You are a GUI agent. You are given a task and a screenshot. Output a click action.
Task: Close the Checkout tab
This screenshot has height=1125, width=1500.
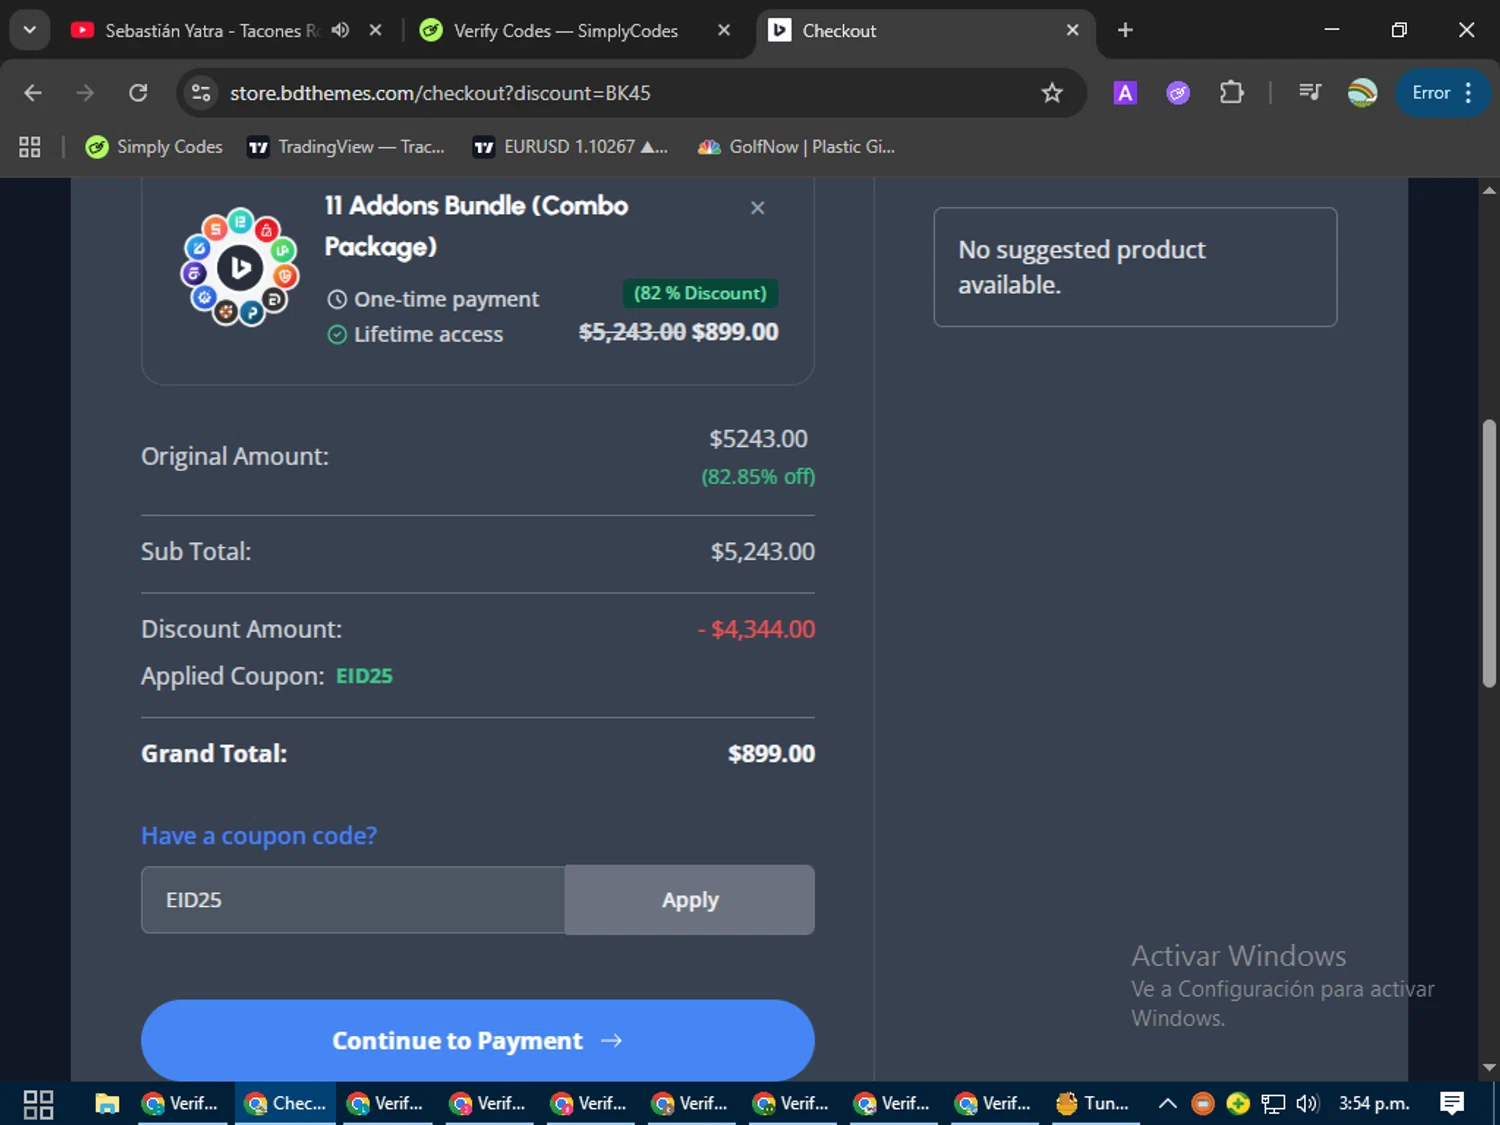click(1072, 31)
